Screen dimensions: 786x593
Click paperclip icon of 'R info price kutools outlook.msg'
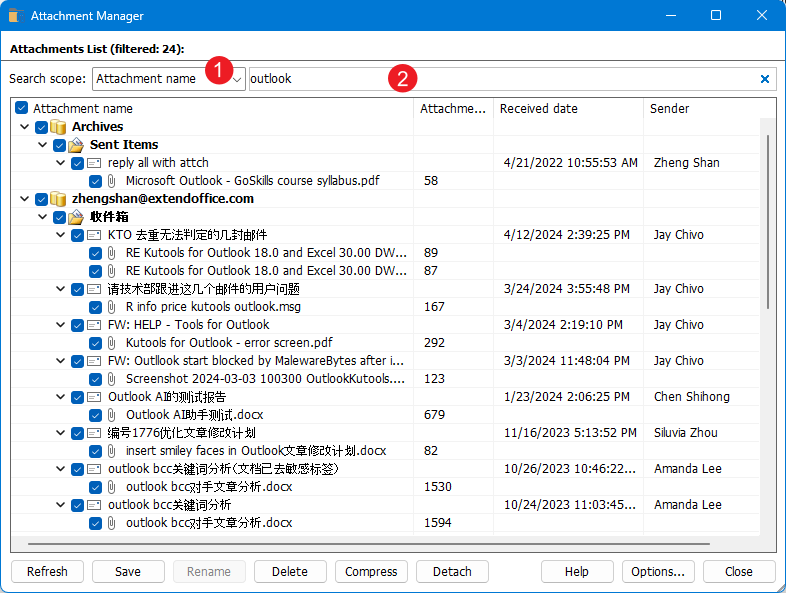(112, 307)
